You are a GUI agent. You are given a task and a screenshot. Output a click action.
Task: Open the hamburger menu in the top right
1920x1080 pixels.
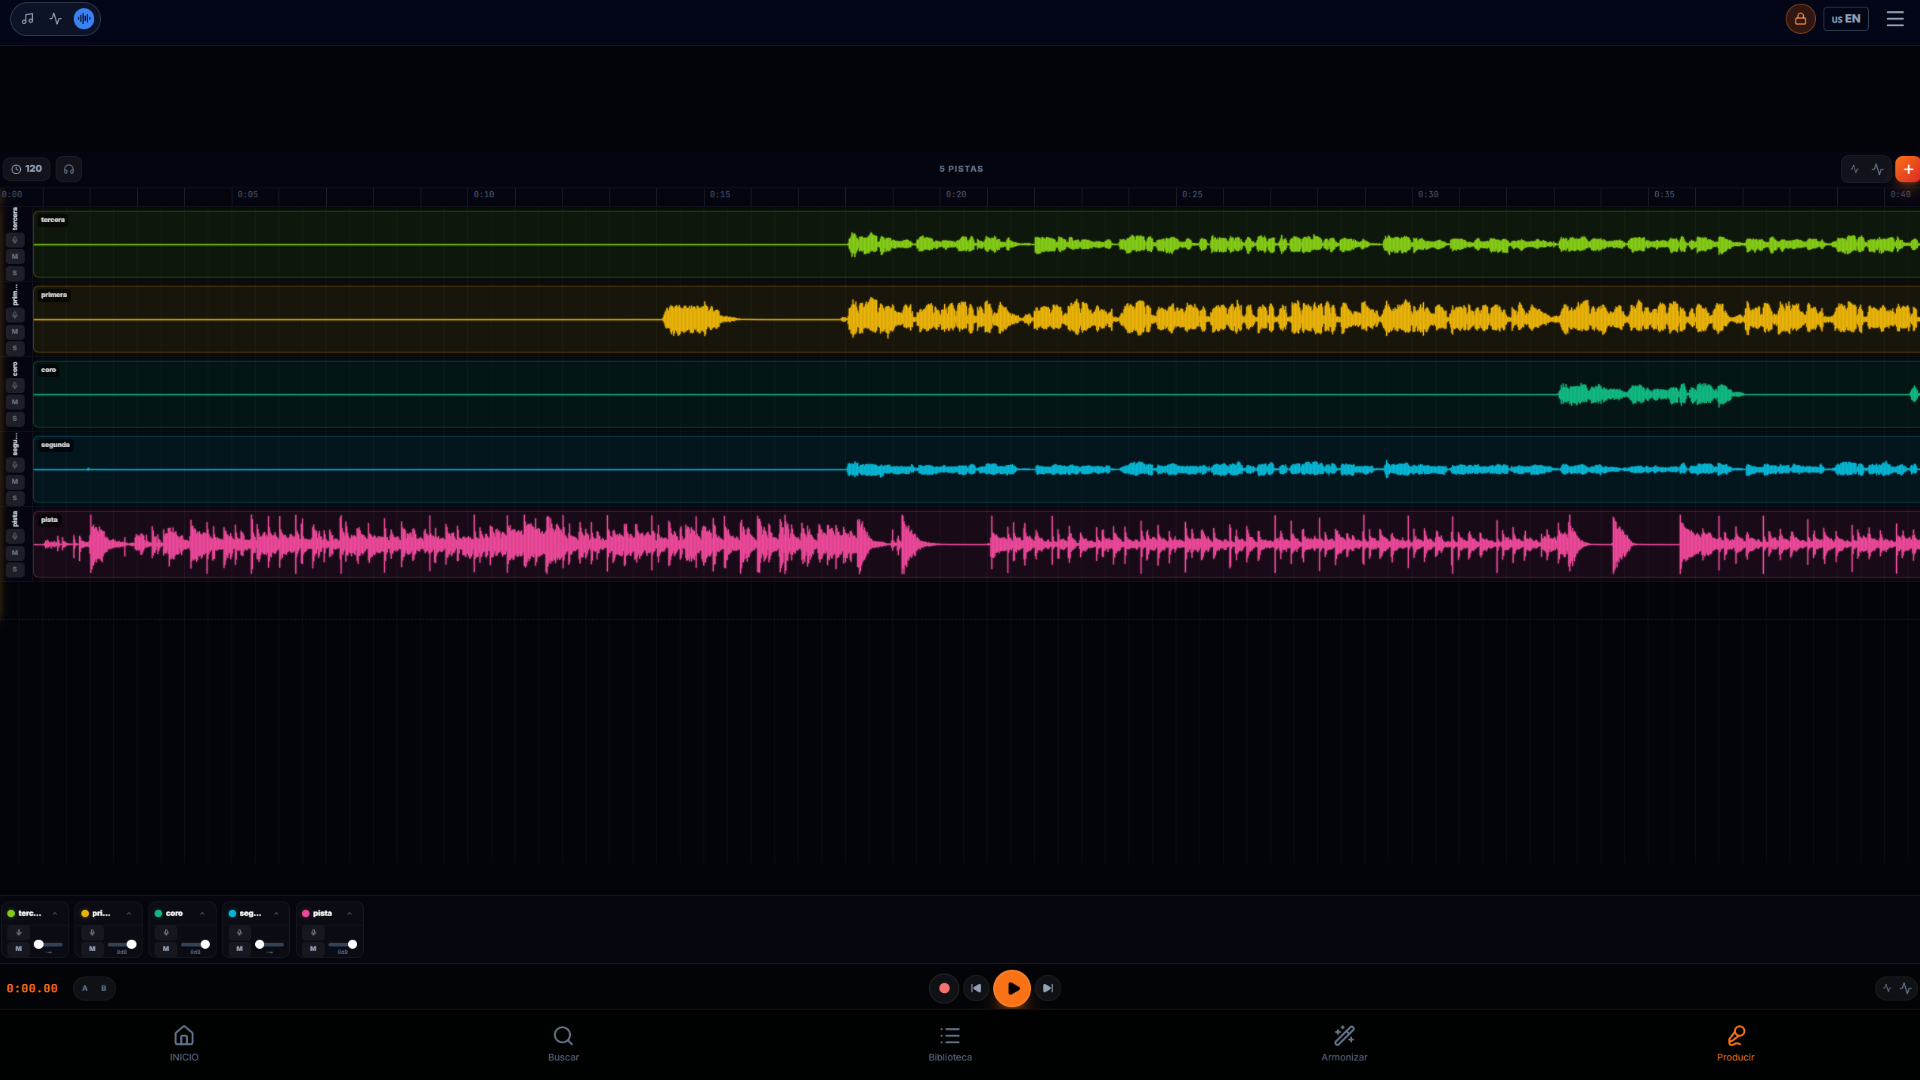pyautogui.click(x=1895, y=18)
